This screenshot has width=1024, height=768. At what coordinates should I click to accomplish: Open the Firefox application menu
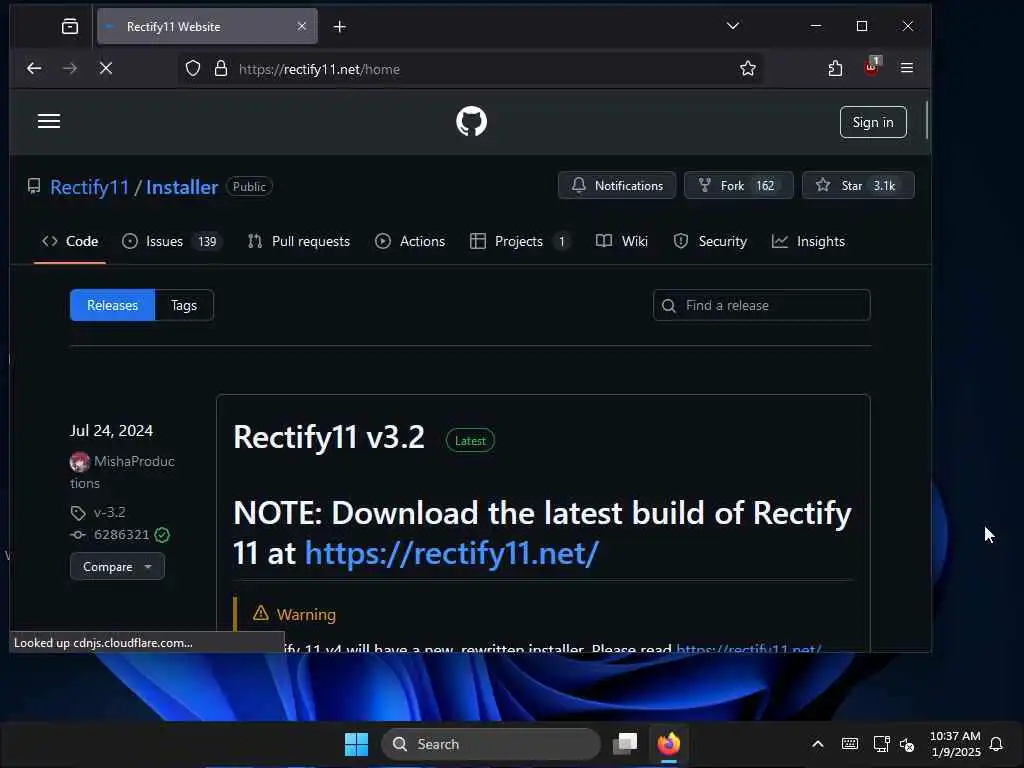click(x=907, y=68)
